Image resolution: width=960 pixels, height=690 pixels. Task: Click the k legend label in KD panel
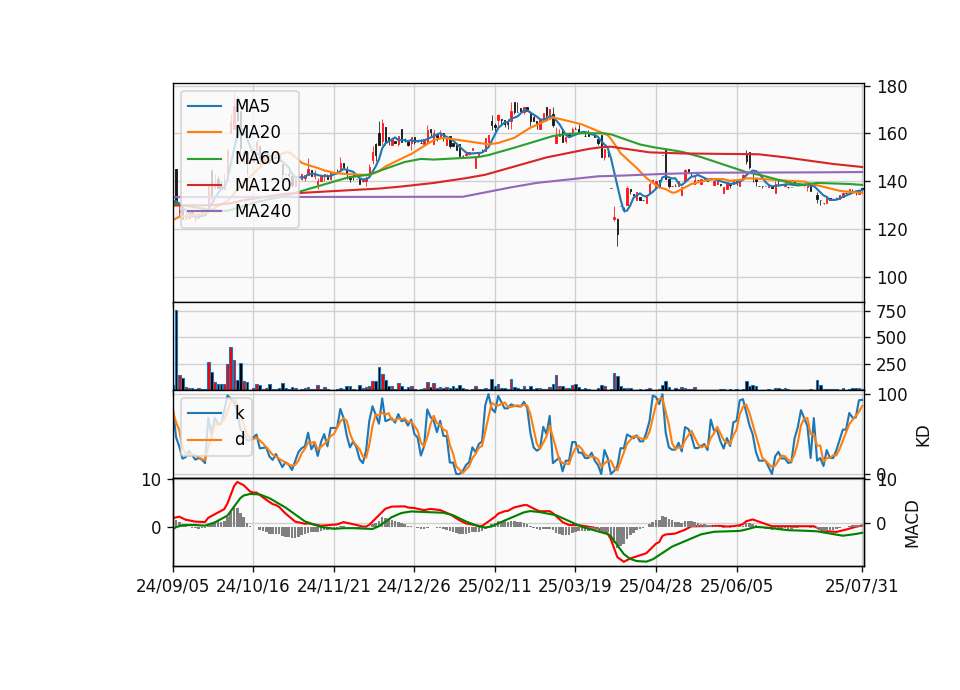point(239,413)
